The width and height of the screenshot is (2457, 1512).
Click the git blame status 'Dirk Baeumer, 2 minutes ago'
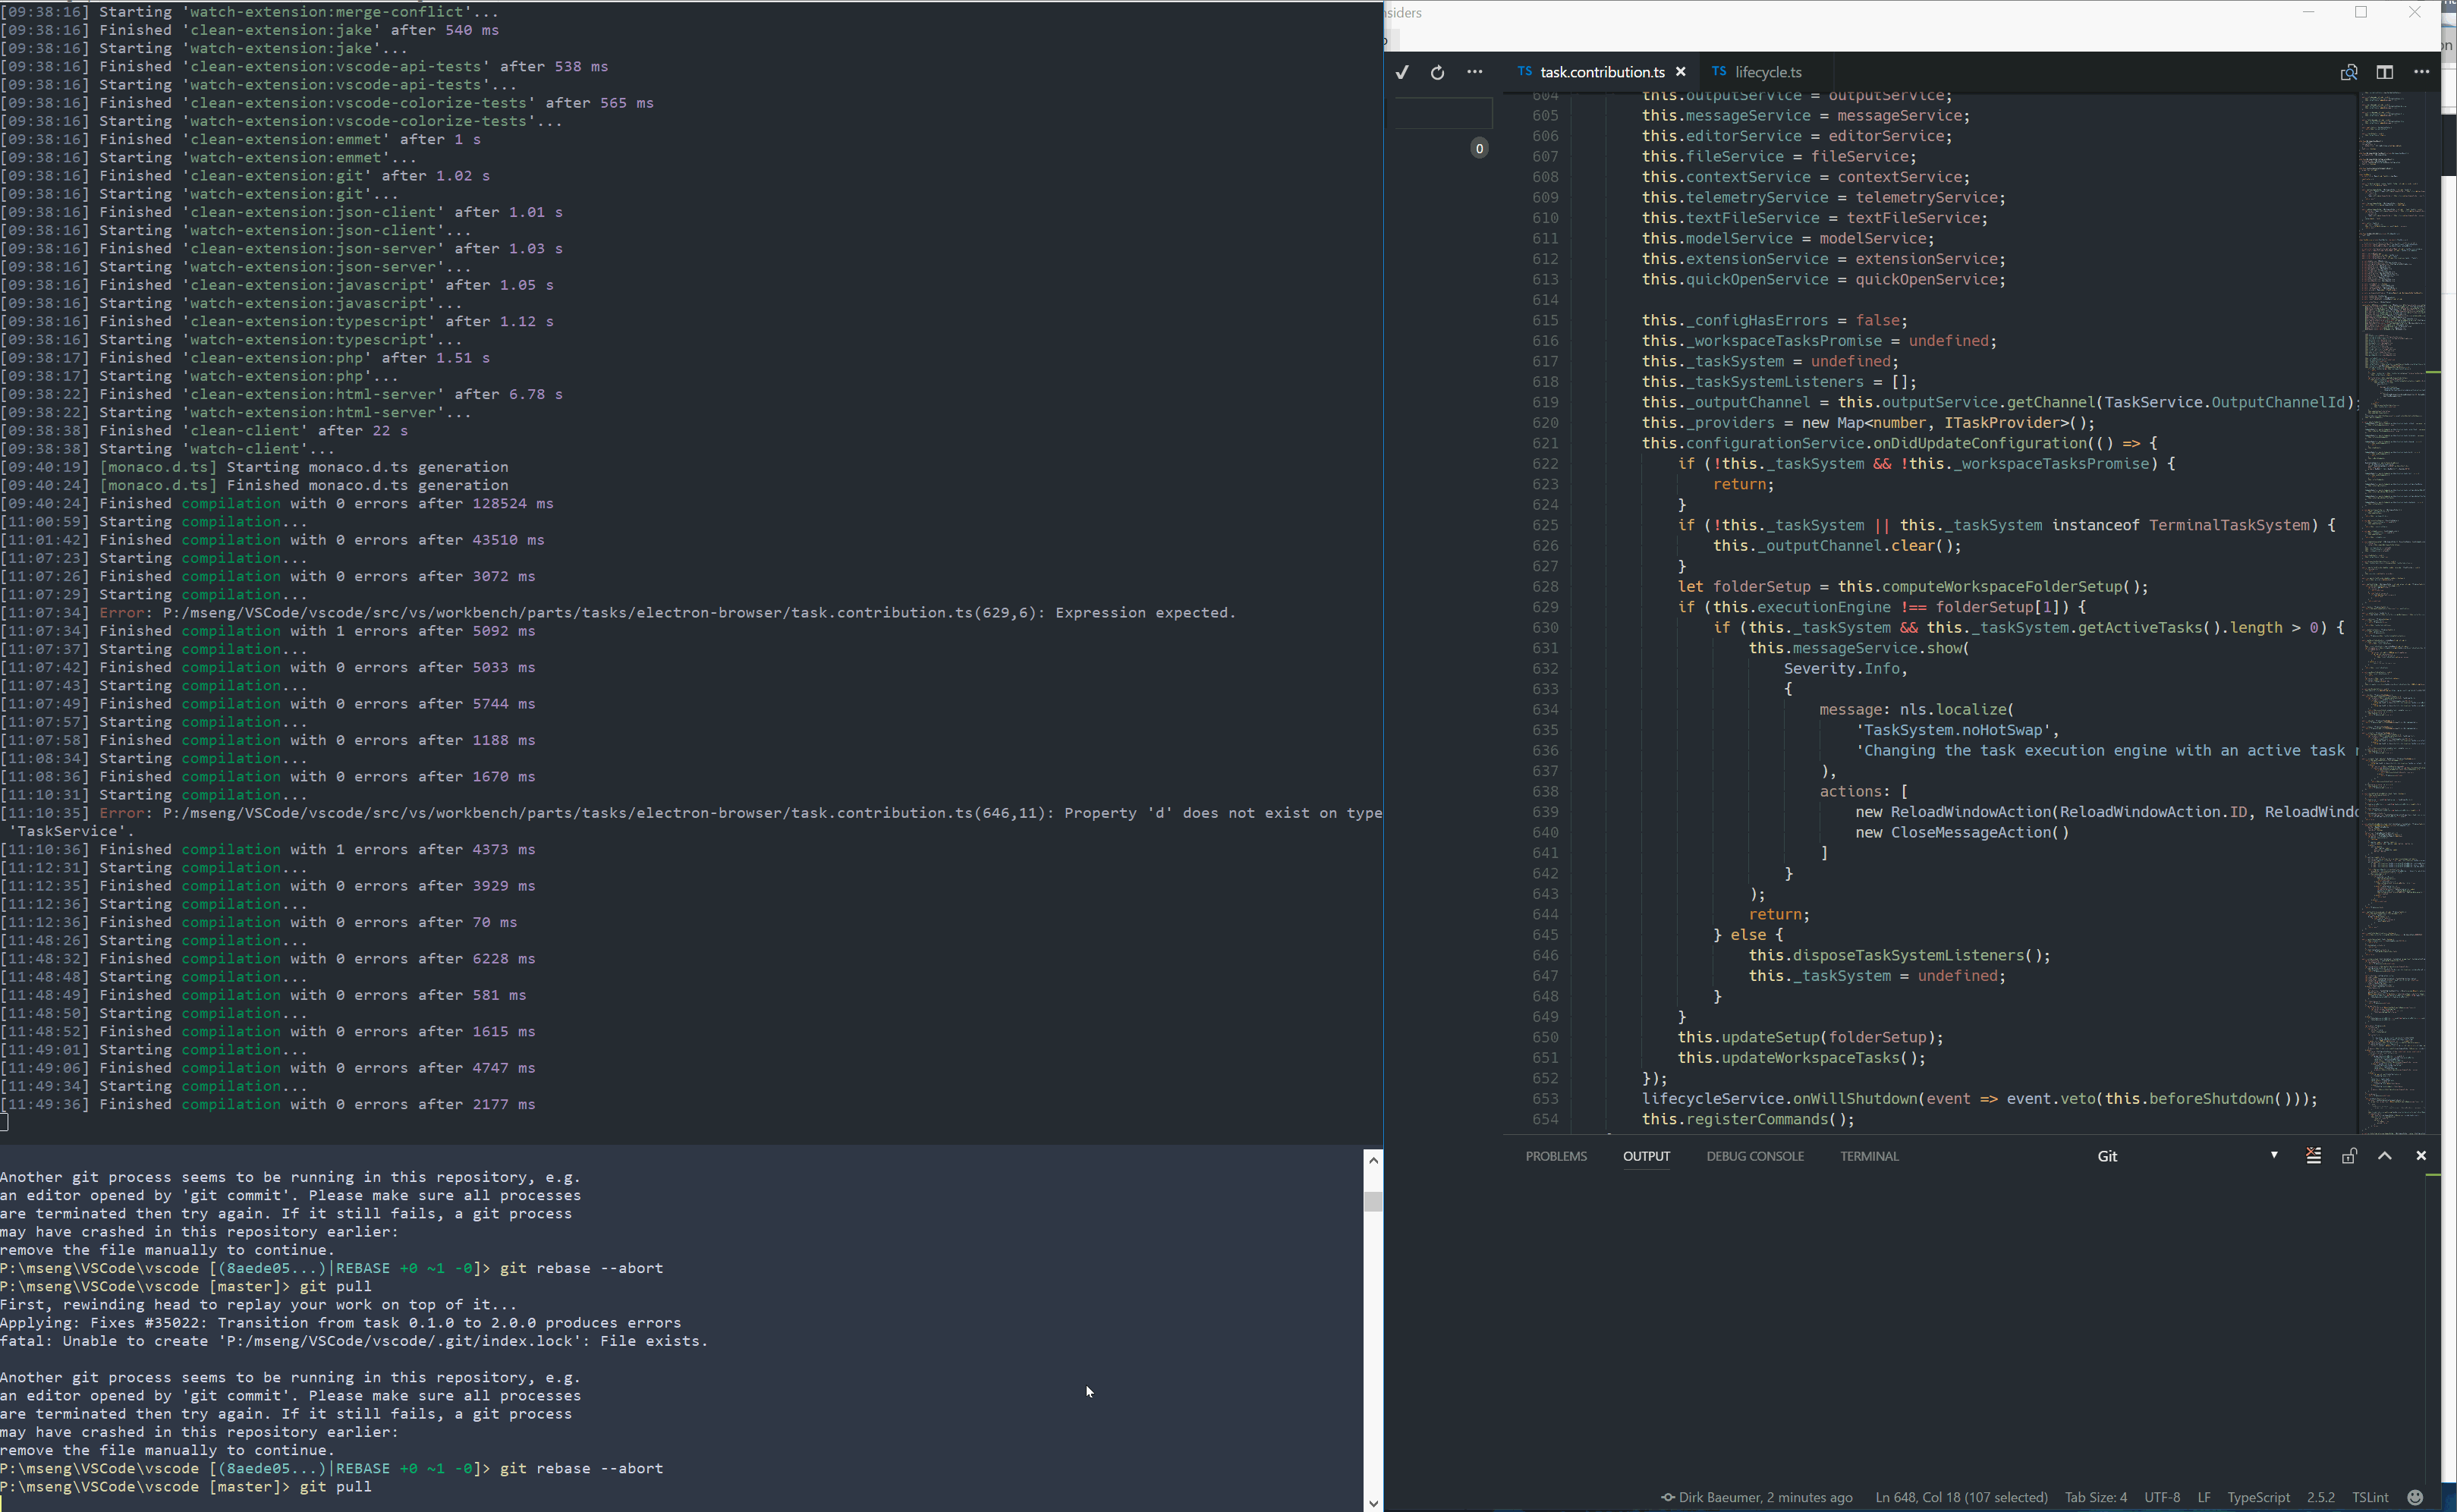pyautogui.click(x=1757, y=1497)
